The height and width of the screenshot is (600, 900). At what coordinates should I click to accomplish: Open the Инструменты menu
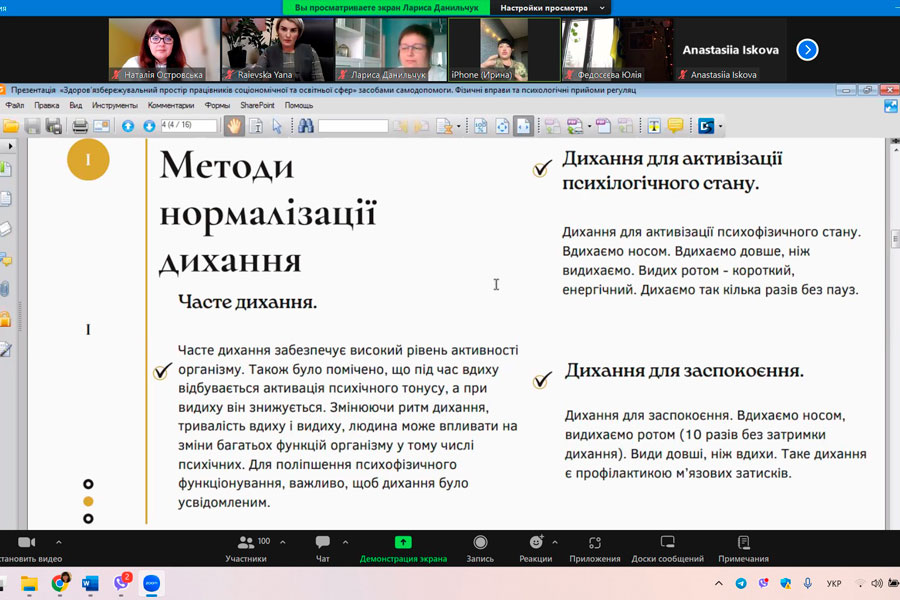[x=115, y=105]
